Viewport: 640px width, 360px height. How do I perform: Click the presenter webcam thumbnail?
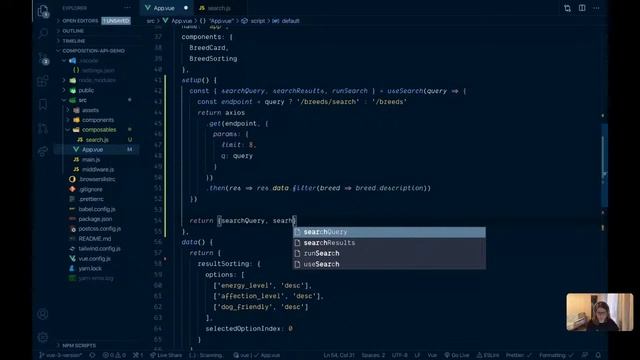coord(600,312)
